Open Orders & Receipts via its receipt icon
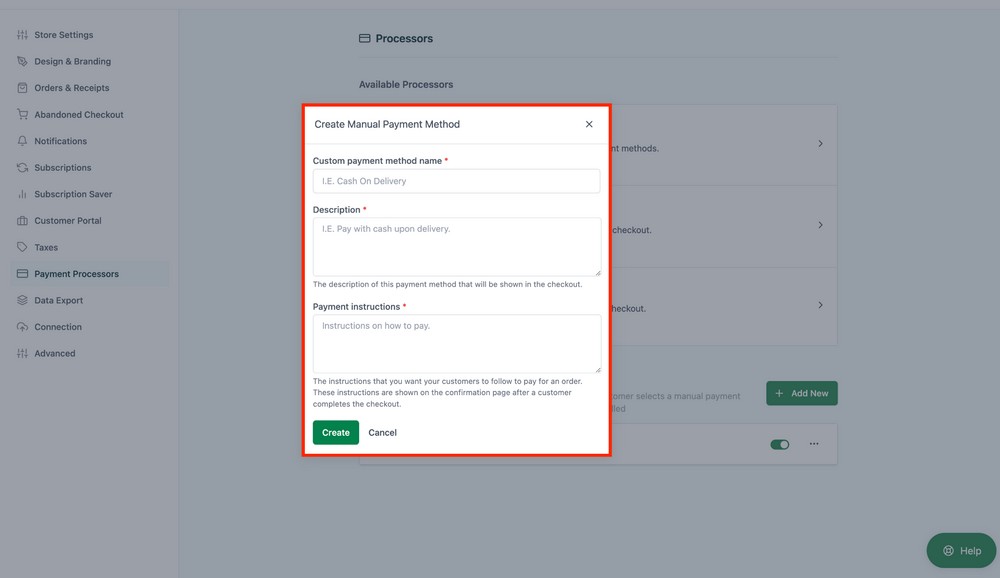 pyautogui.click(x=22, y=87)
